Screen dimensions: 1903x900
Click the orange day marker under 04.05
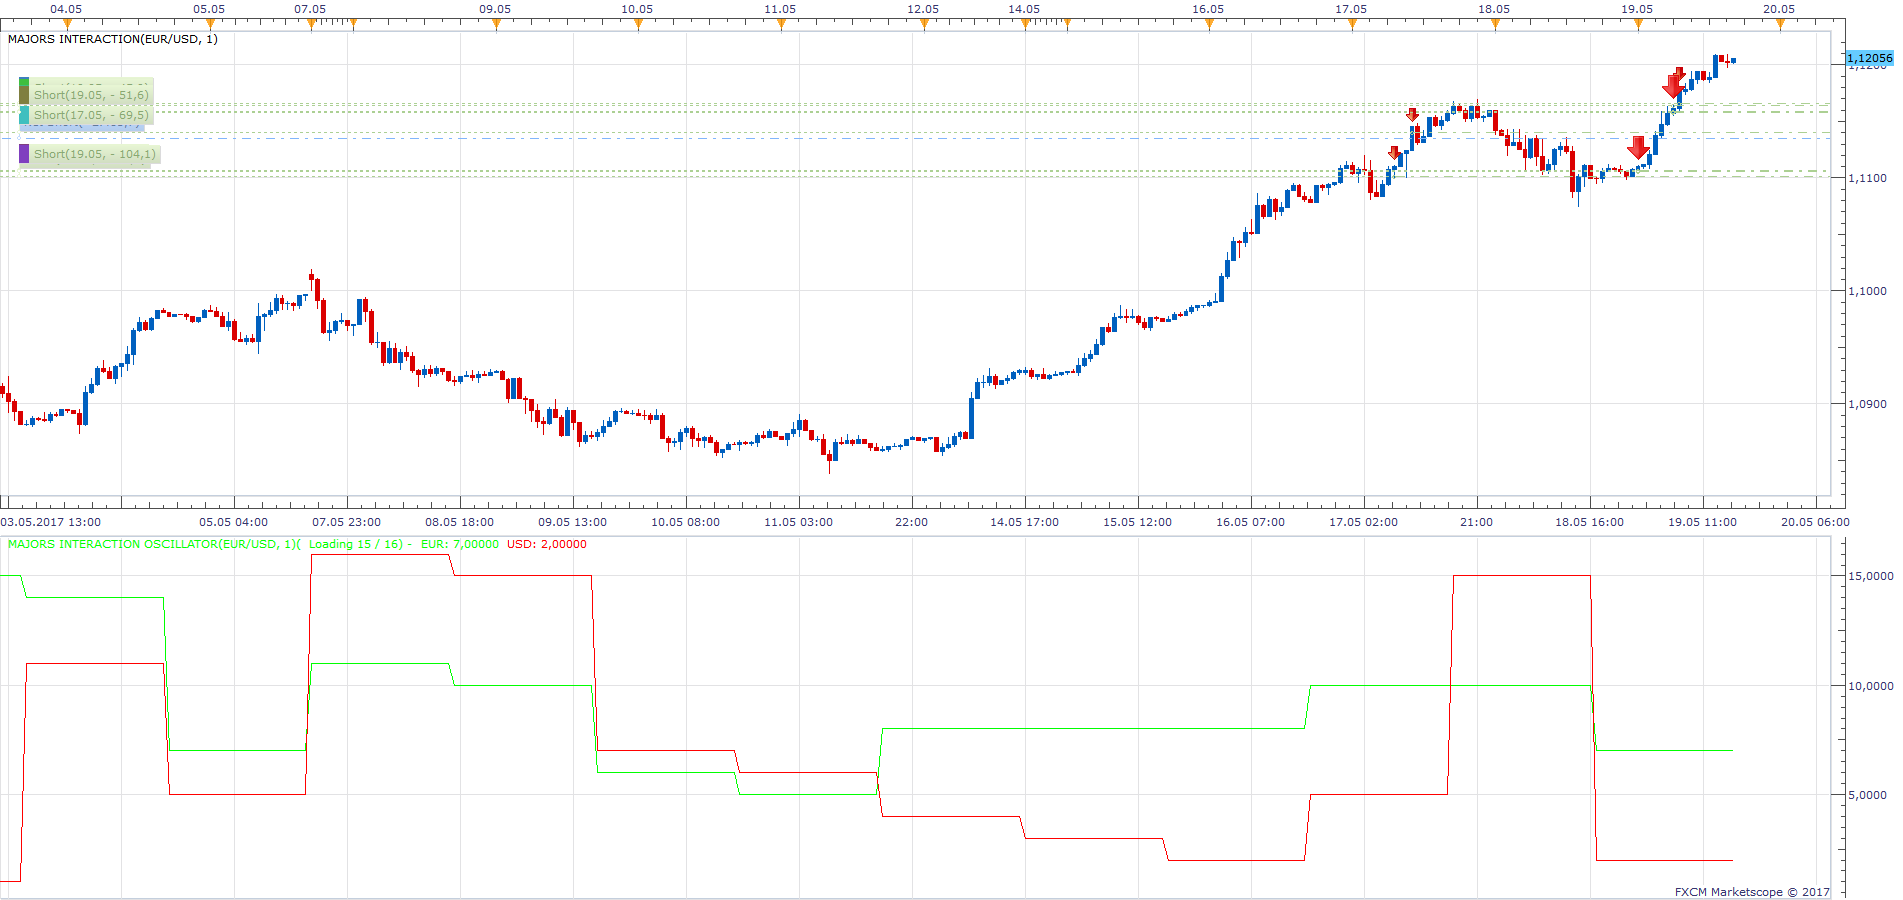click(67, 24)
